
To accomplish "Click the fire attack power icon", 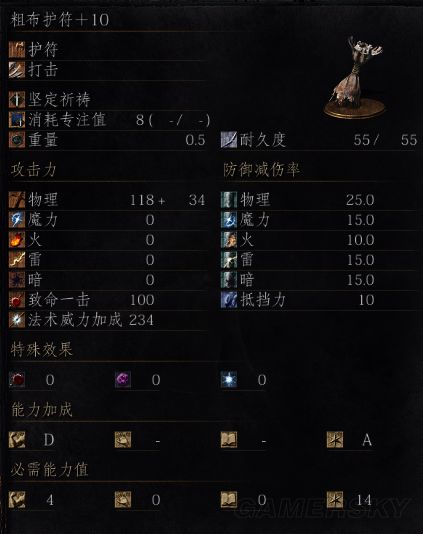I will click(x=17, y=240).
